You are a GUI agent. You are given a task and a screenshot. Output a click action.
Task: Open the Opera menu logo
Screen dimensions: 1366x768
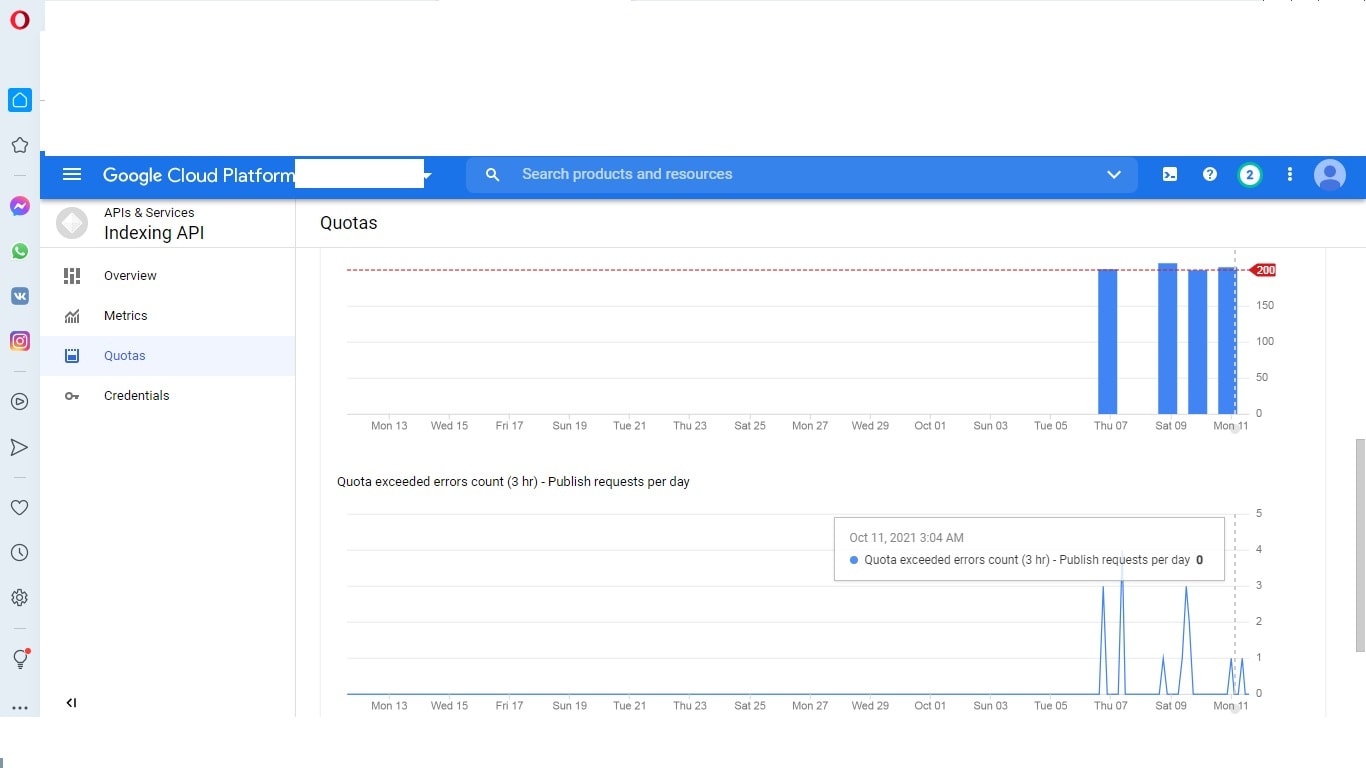coord(20,20)
